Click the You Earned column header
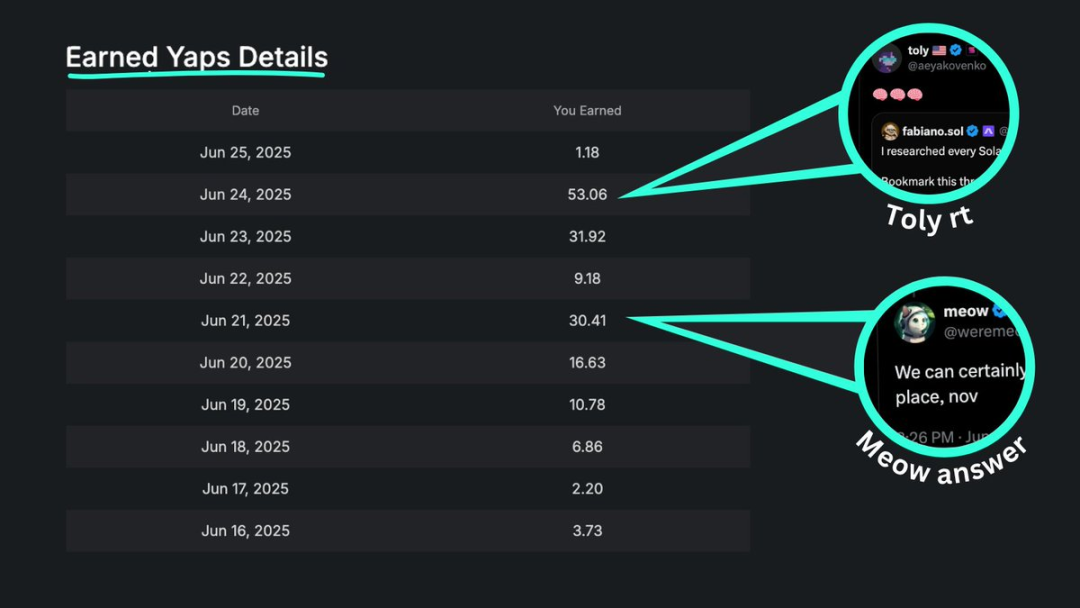The image size is (1080, 608). [587, 111]
